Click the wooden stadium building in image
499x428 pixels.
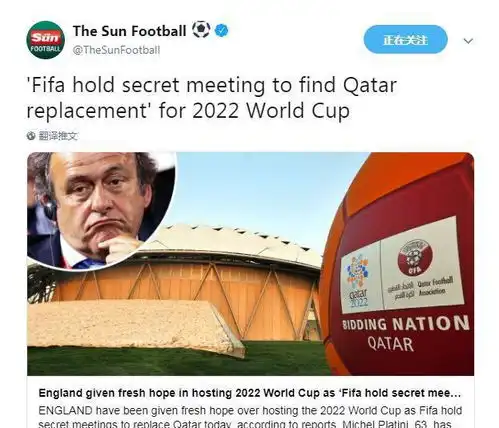click(187, 283)
